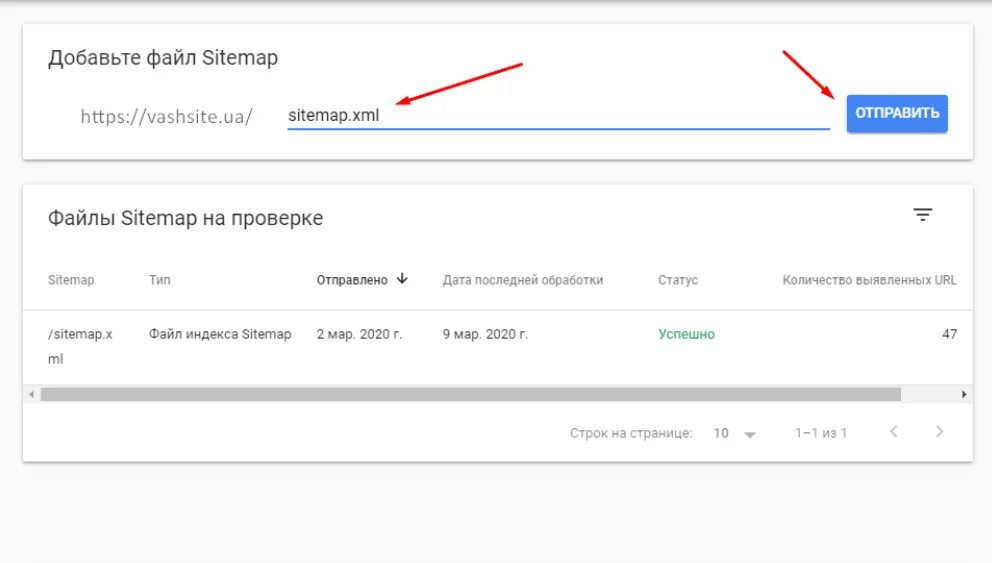
Task: Click the Отправлено column header
Action: pyautogui.click(x=352, y=280)
